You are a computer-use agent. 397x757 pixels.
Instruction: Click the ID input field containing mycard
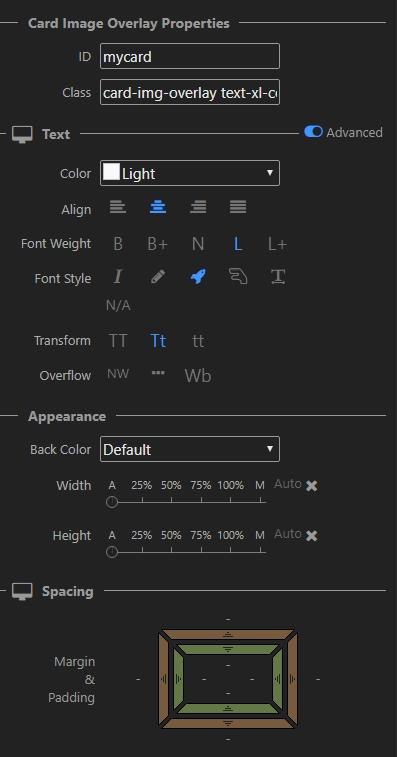click(x=190, y=56)
